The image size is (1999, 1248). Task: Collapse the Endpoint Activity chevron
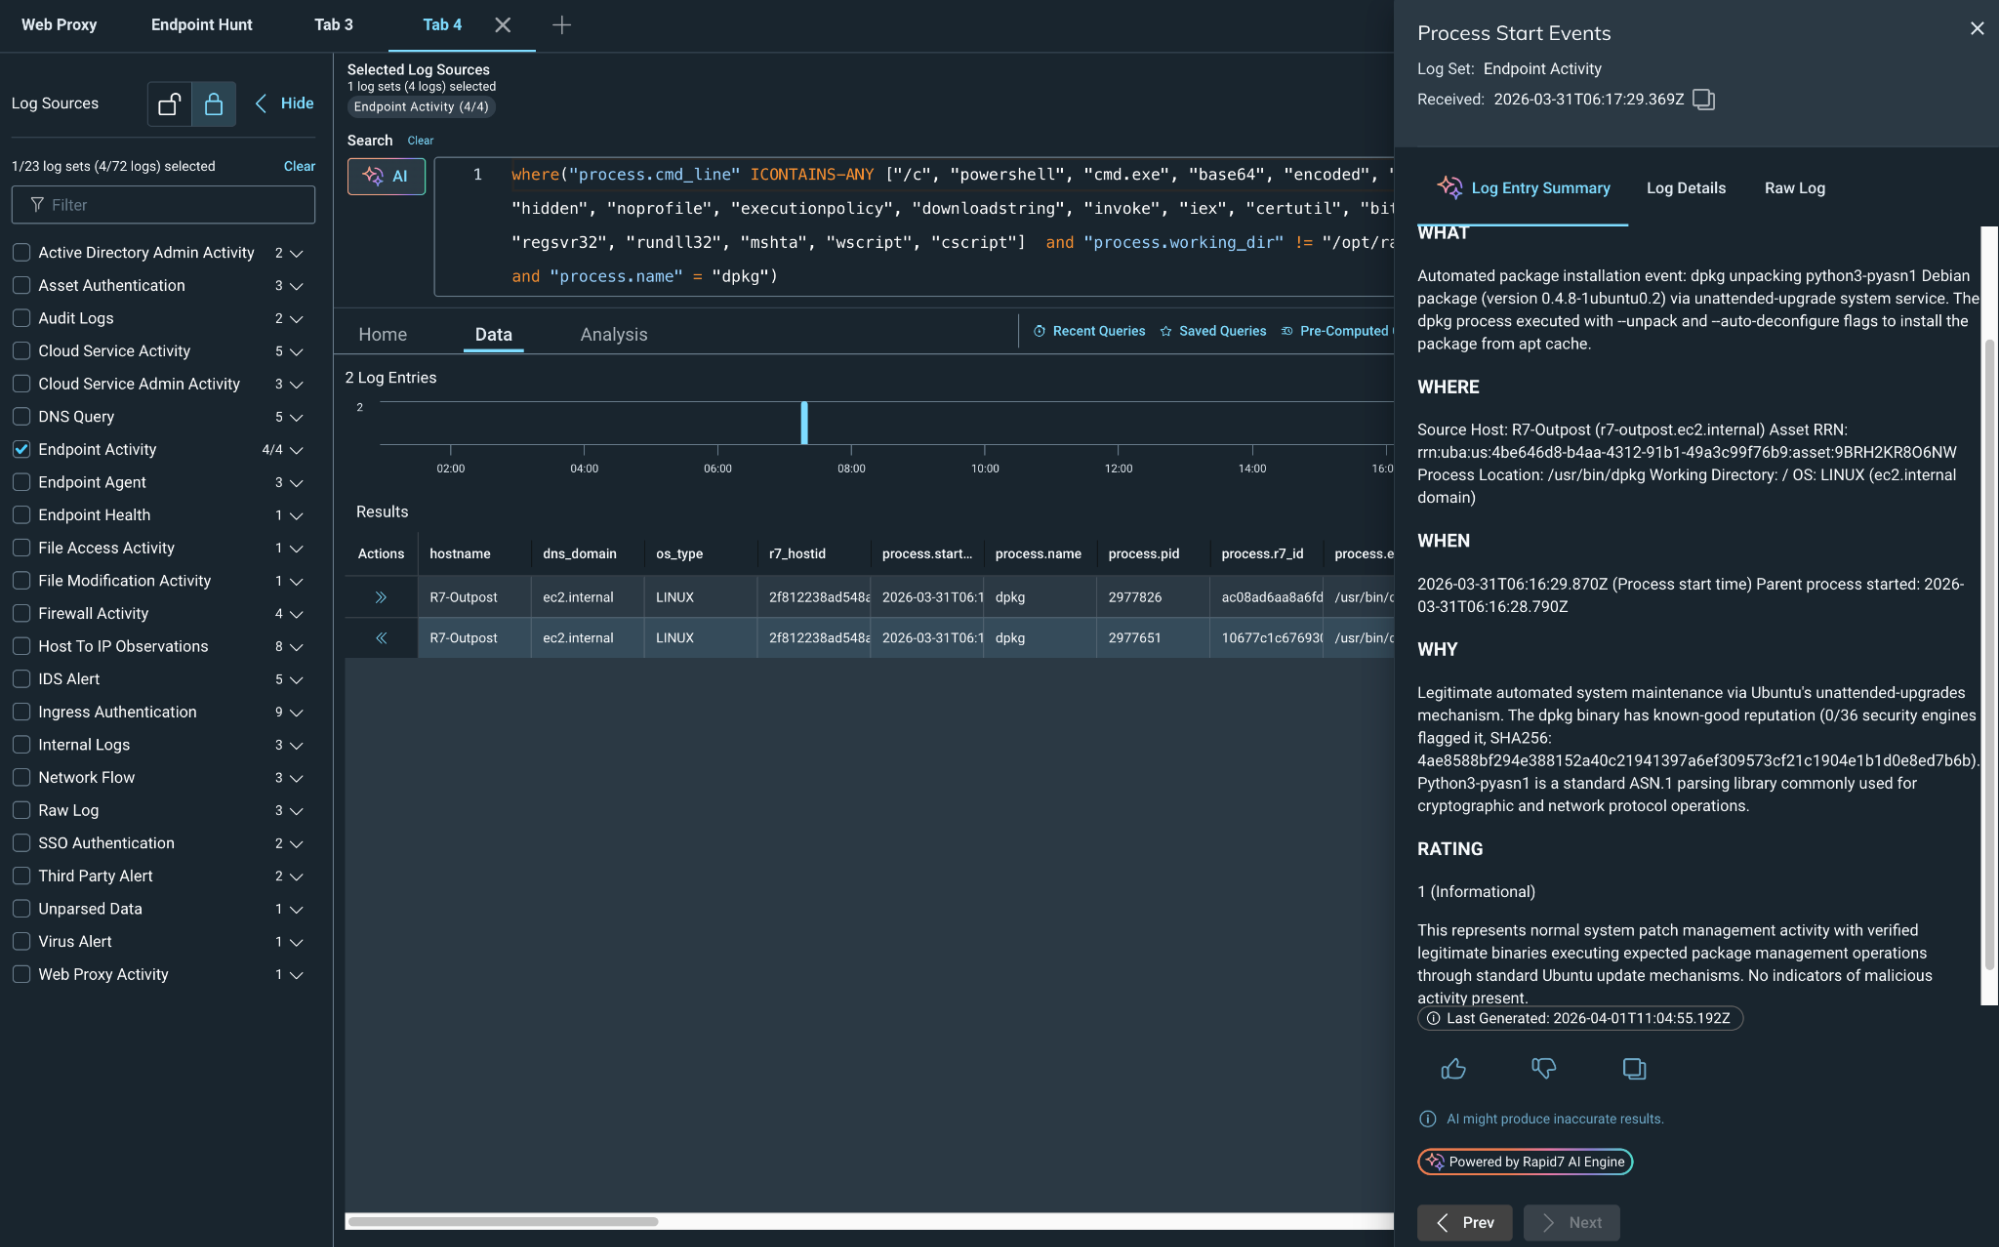296,450
